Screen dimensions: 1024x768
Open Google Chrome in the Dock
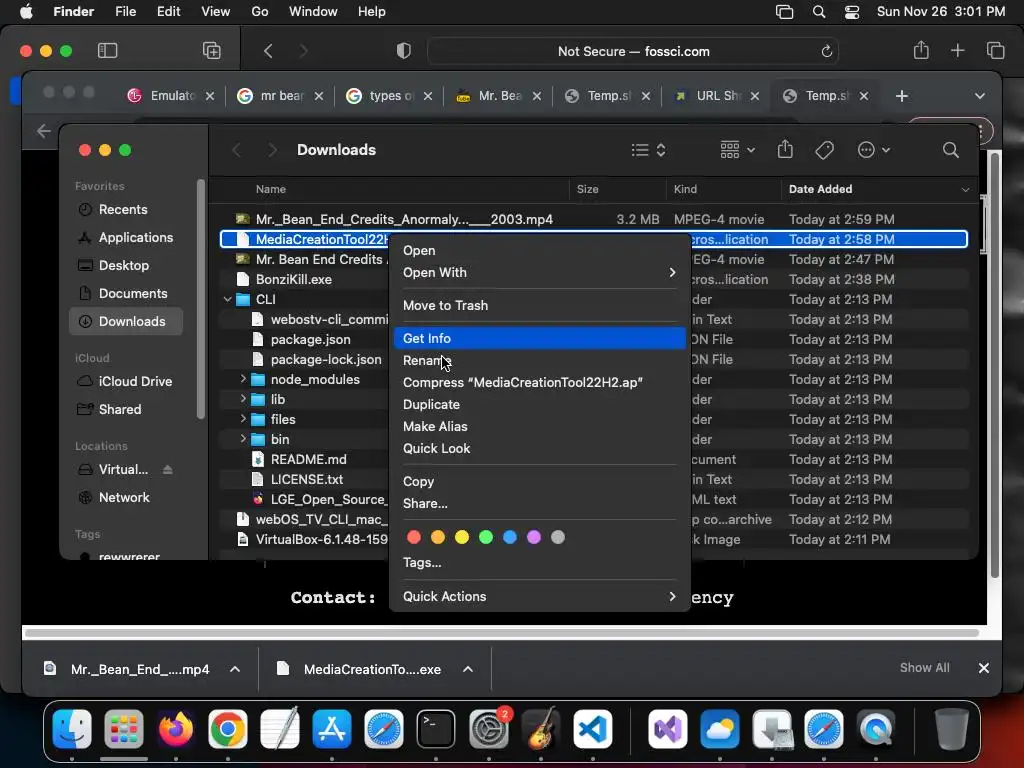pyautogui.click(x=227, y=728)
